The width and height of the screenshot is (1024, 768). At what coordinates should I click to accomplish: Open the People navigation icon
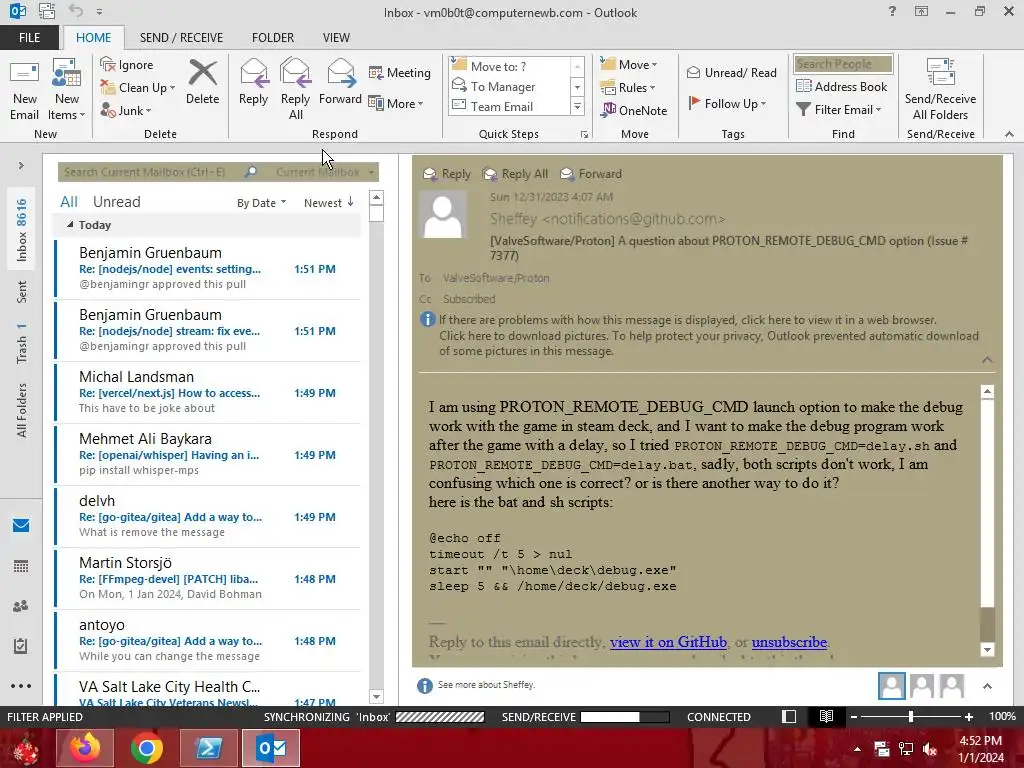click(21, 606)
